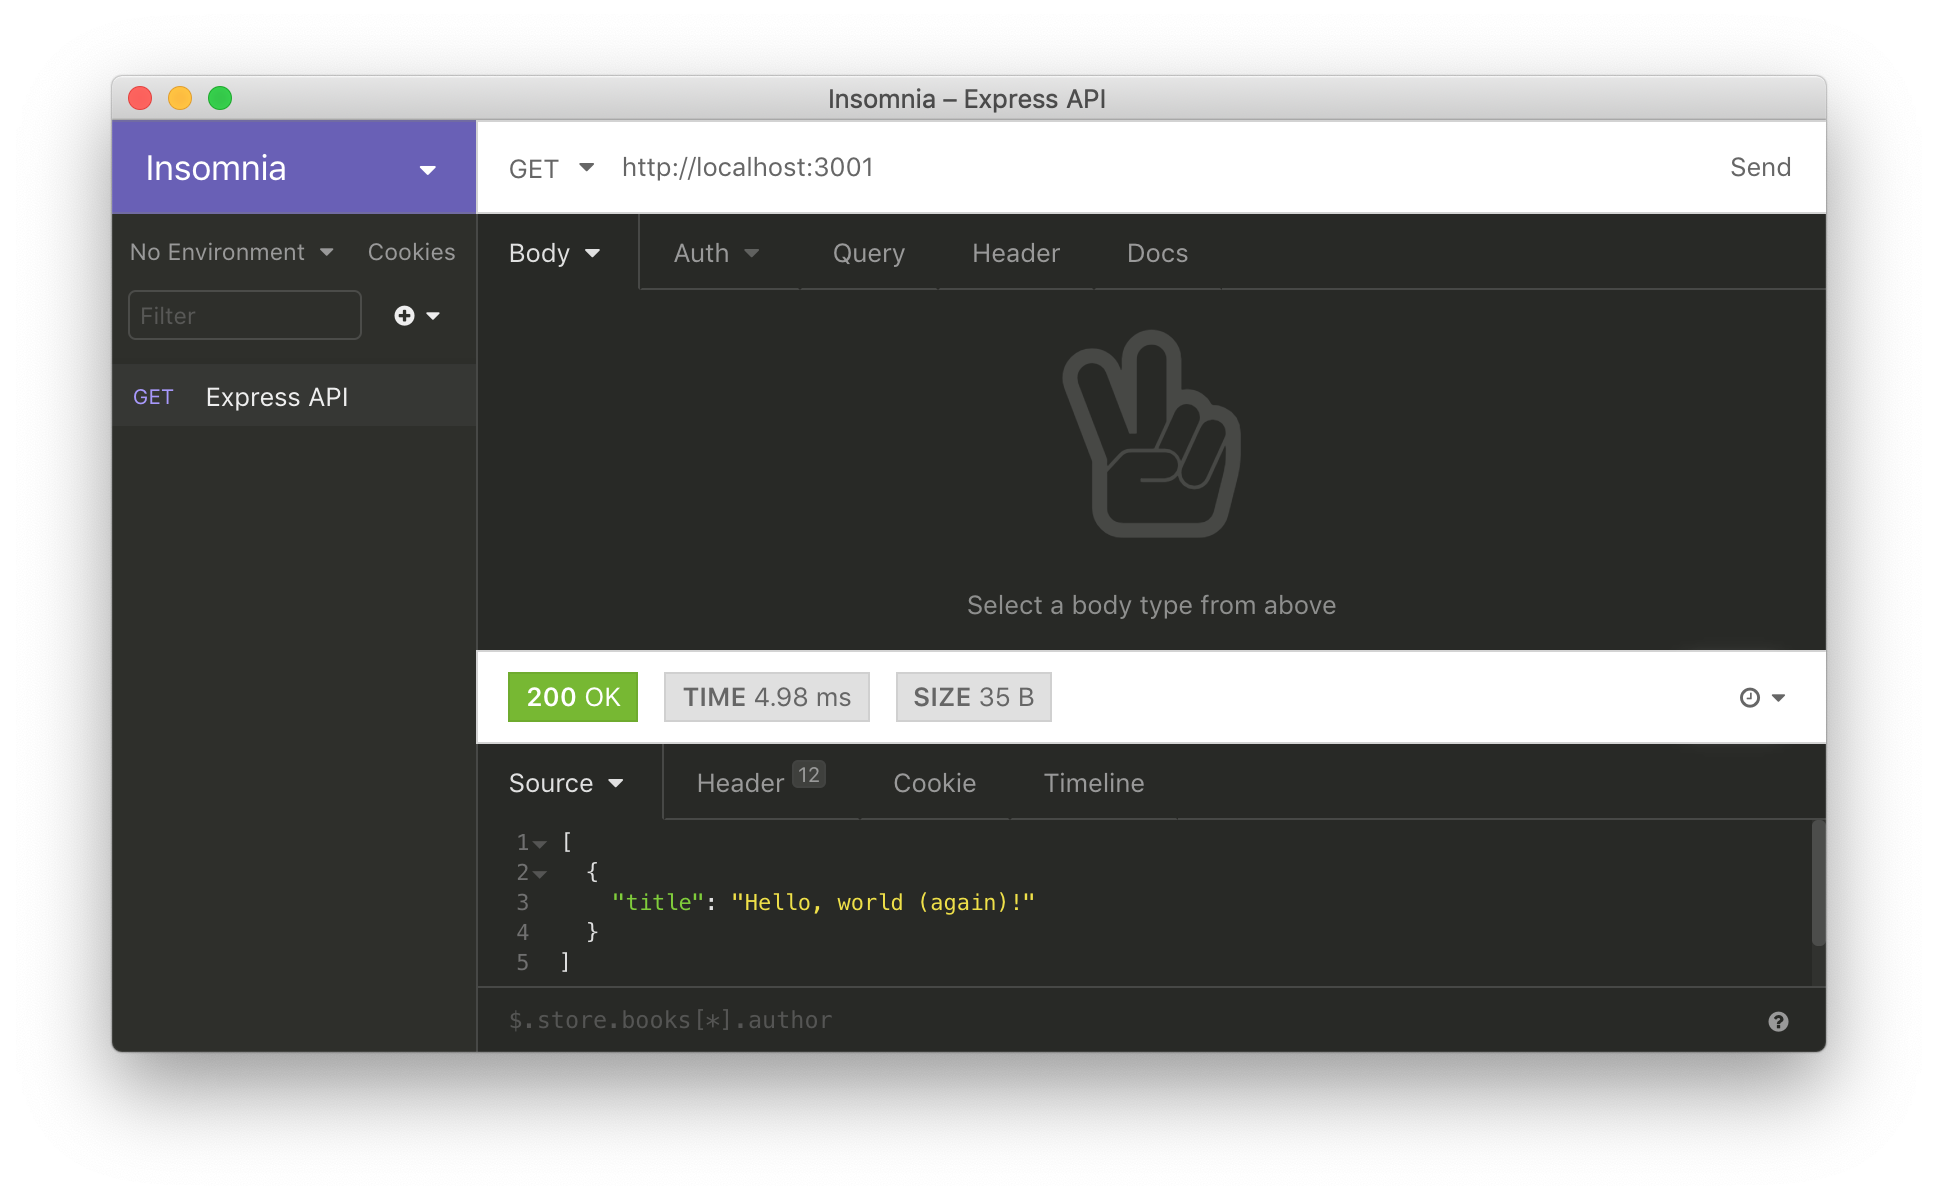Click the Cookies button in sidebar
Viewport: 1938px width, 1200px height.
(411, 252)
